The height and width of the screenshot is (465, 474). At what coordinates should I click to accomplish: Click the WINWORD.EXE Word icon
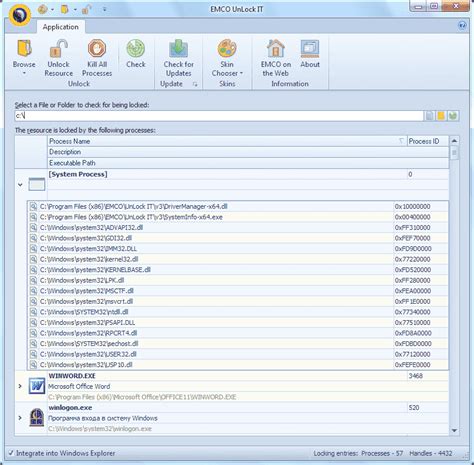click(x=37, y=386)
